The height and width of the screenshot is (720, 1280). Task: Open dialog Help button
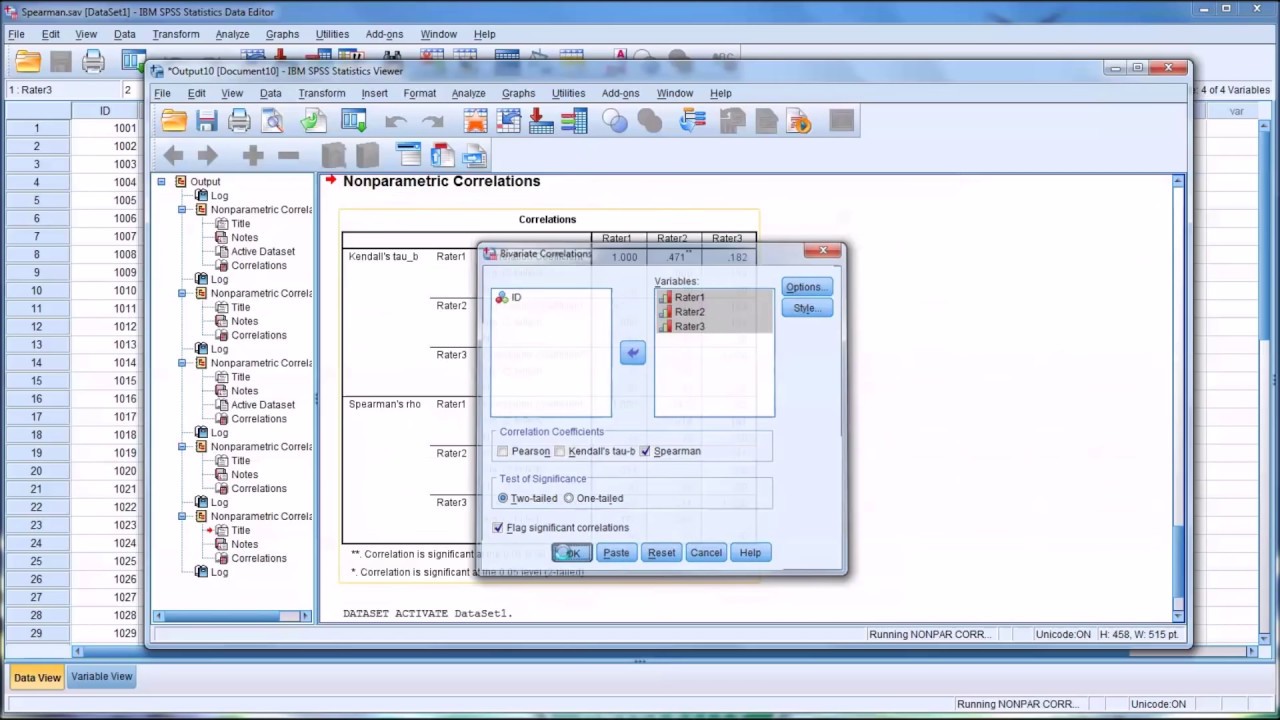750,553
